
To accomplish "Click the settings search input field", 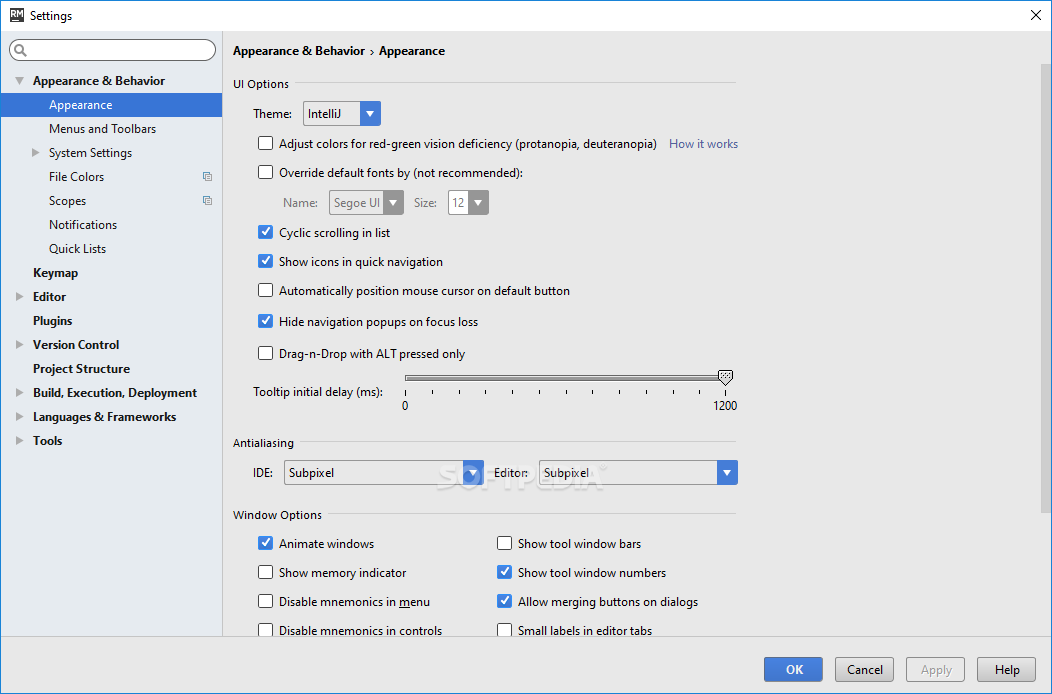I will click(113, 50).
